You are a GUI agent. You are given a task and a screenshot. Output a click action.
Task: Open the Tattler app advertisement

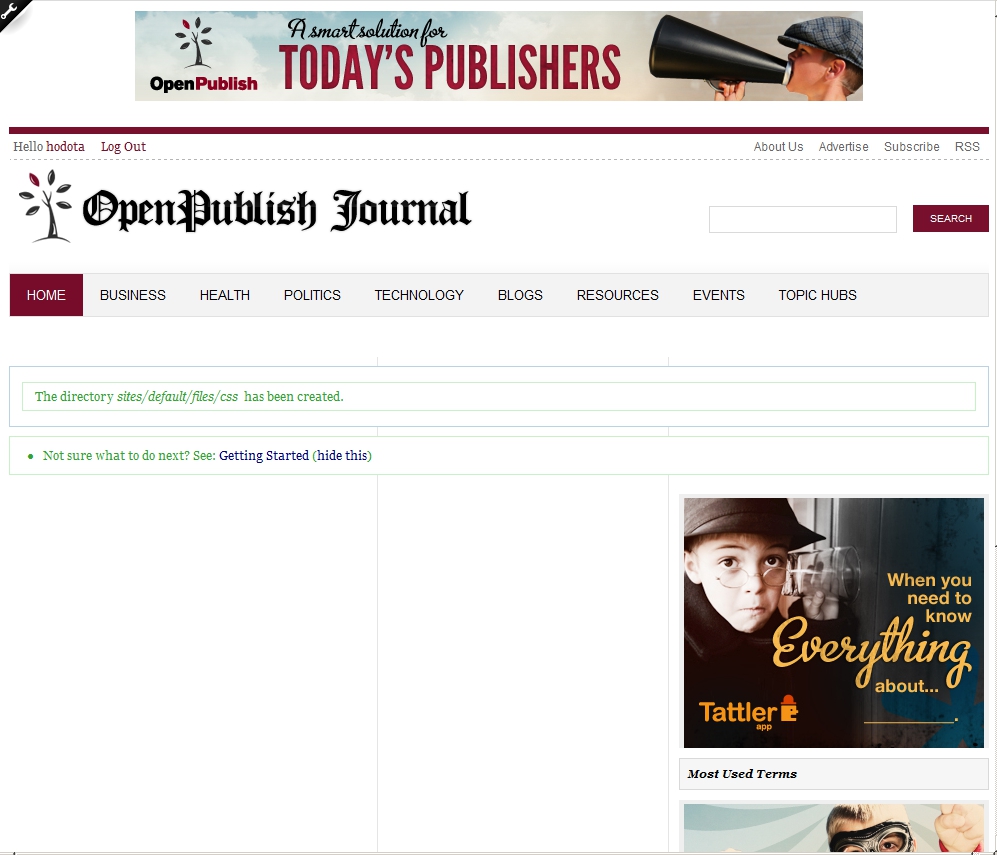[x=834, y=622]
